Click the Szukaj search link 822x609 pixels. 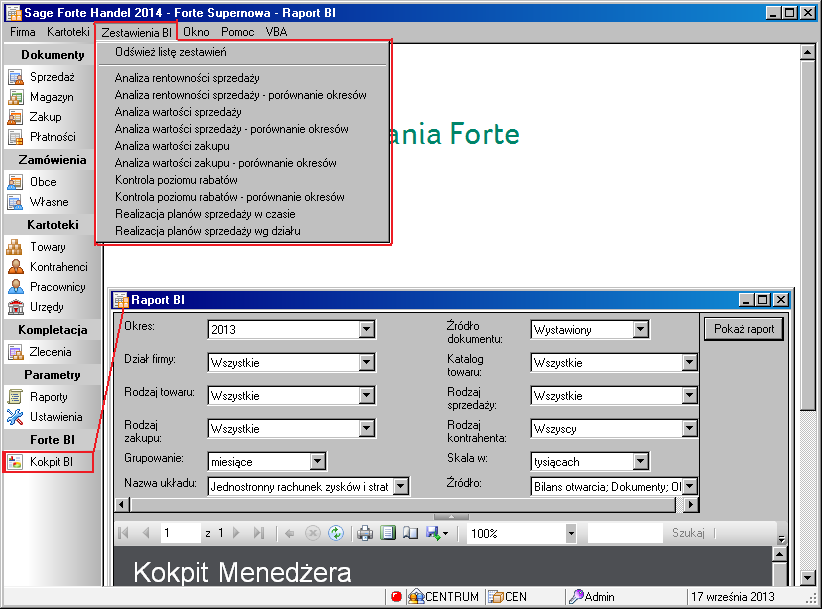pyautogui.click(x=688, y=533)
